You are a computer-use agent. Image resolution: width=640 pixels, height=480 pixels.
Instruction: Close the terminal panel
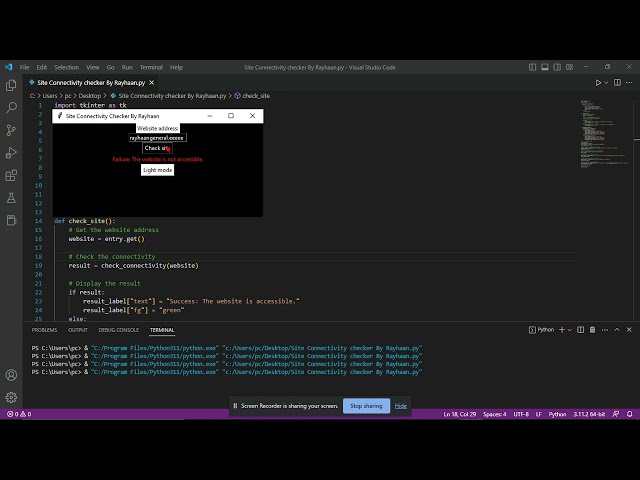[629, 330]
